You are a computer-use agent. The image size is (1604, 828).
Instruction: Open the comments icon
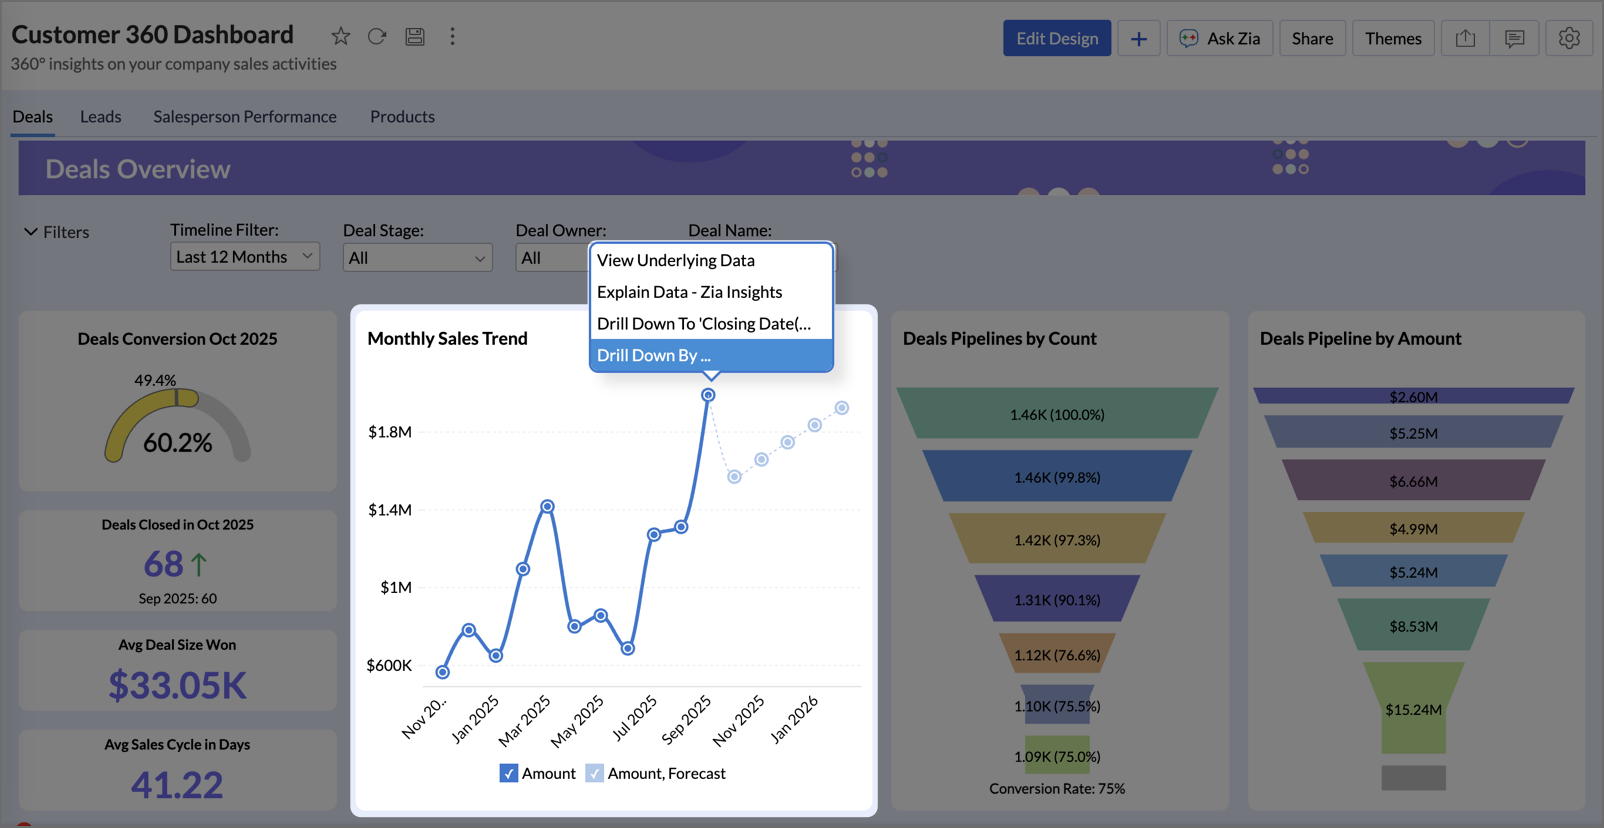point(1514,39)
